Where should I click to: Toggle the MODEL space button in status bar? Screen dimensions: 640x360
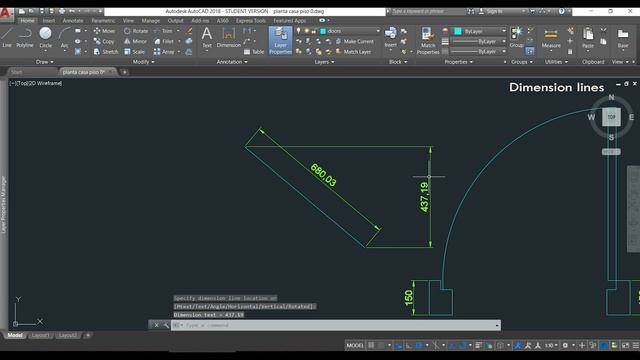(355, 345)
